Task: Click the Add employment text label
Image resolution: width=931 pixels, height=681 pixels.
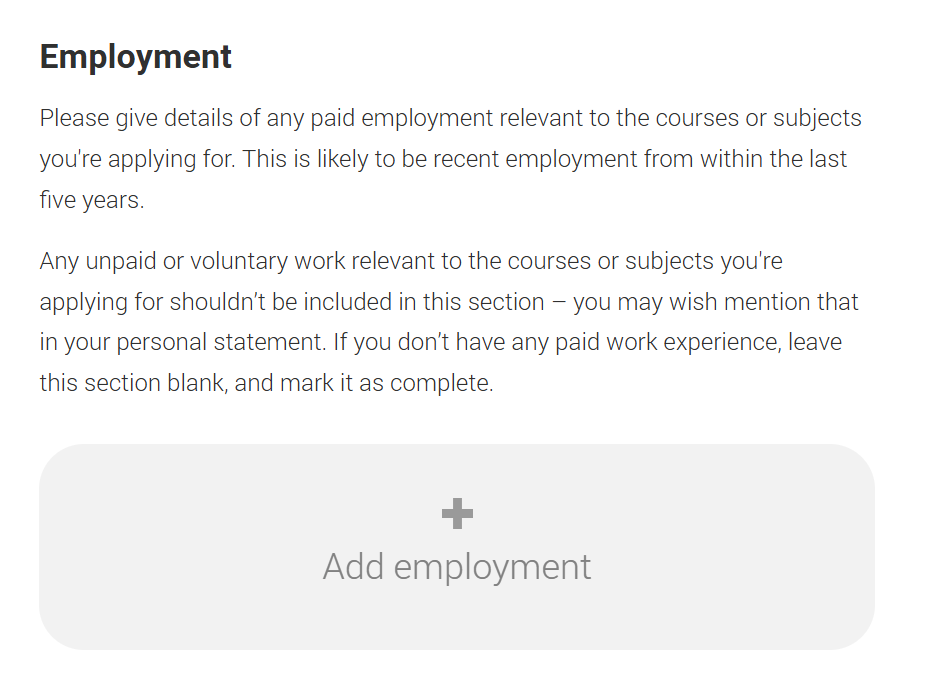Action: [457, 567]
